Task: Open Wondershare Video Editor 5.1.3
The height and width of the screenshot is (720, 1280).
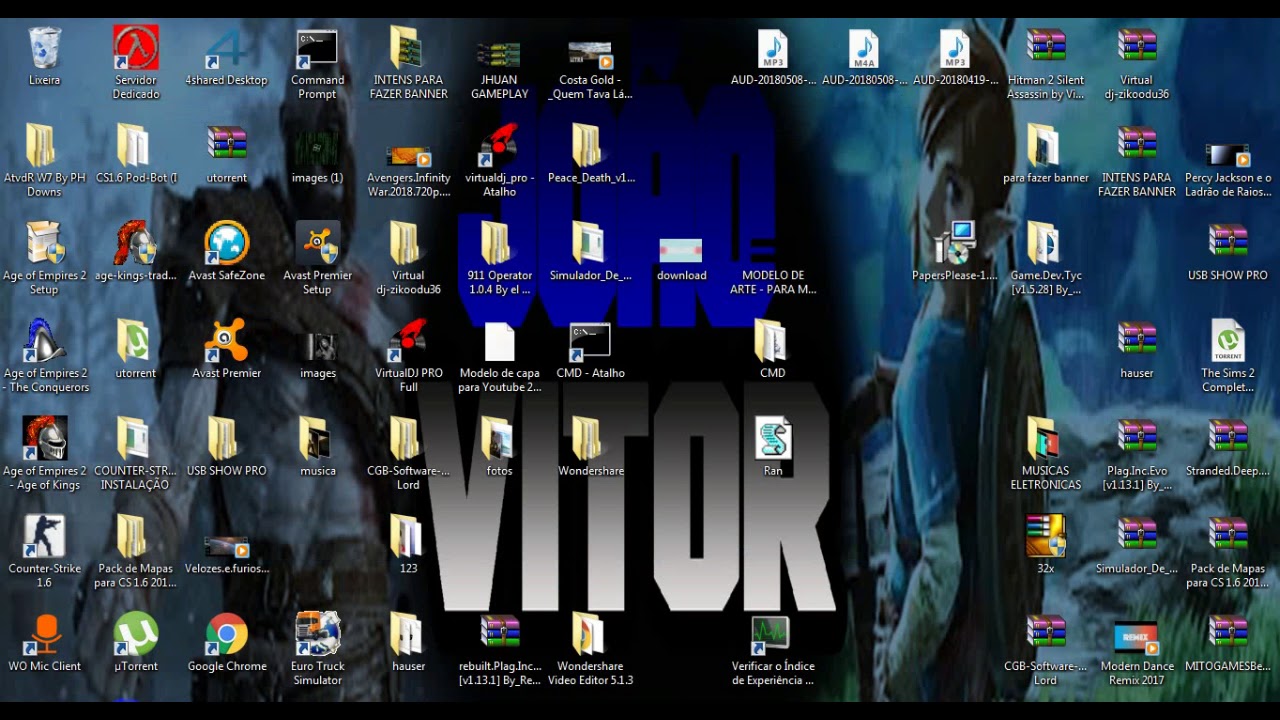Action: (590, 635)
